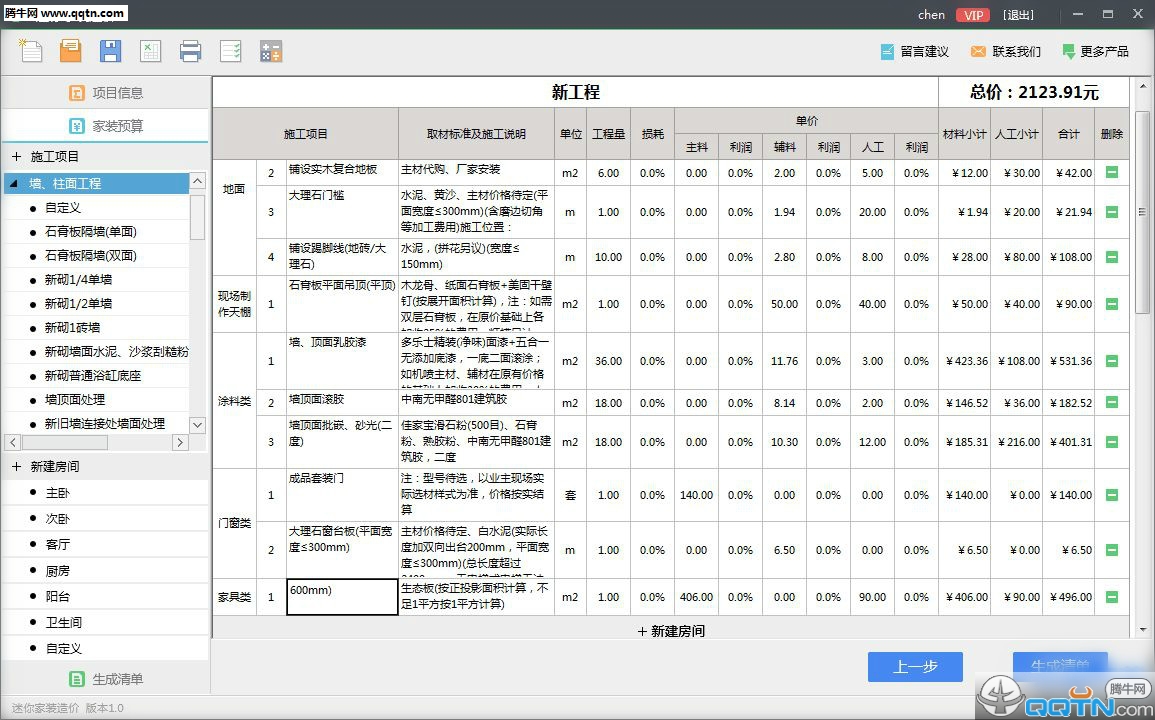Select 石膏板隔墙(单面) item
Screen dimensions: 1155x720
(x=91, y=231)
